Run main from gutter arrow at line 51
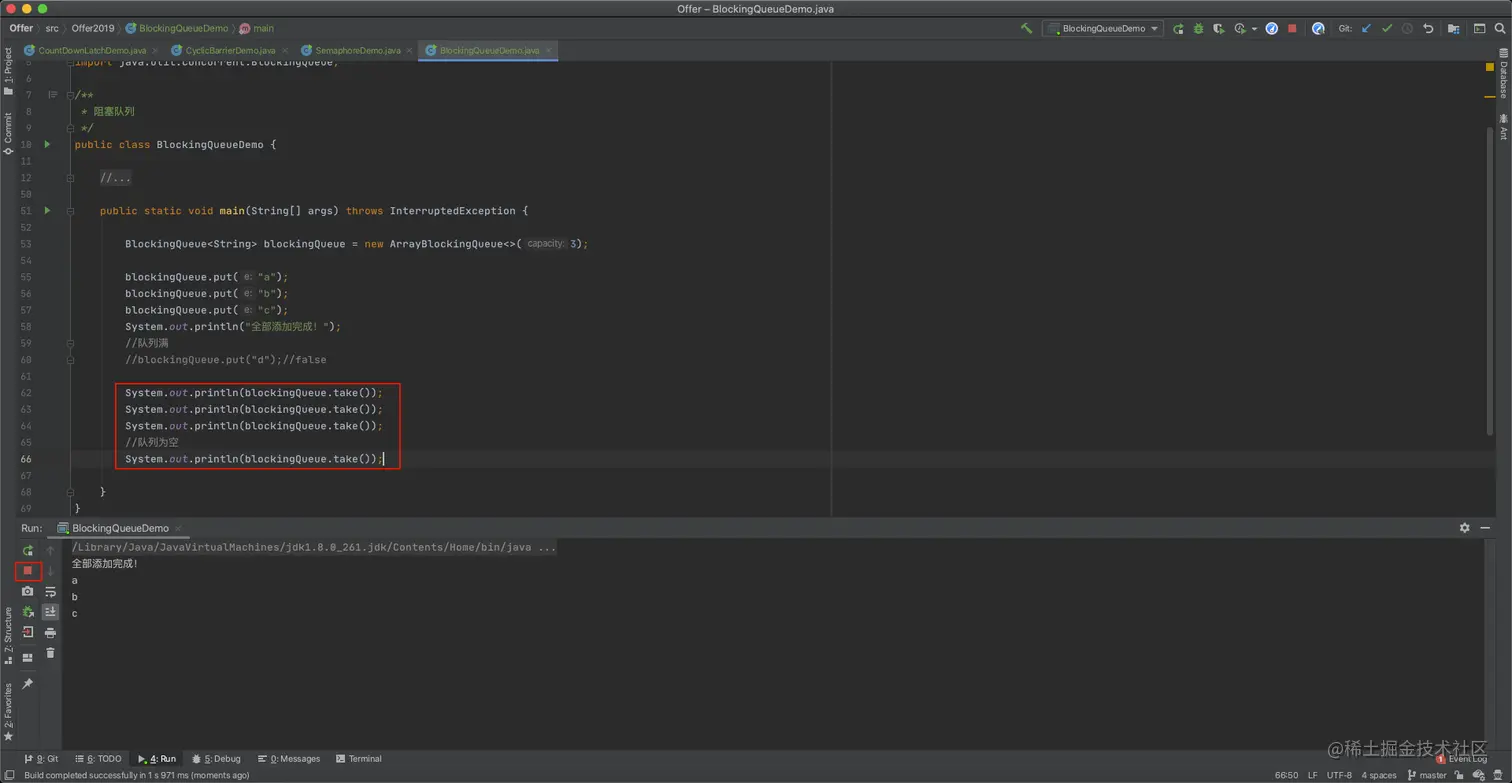 click(47, 211)
